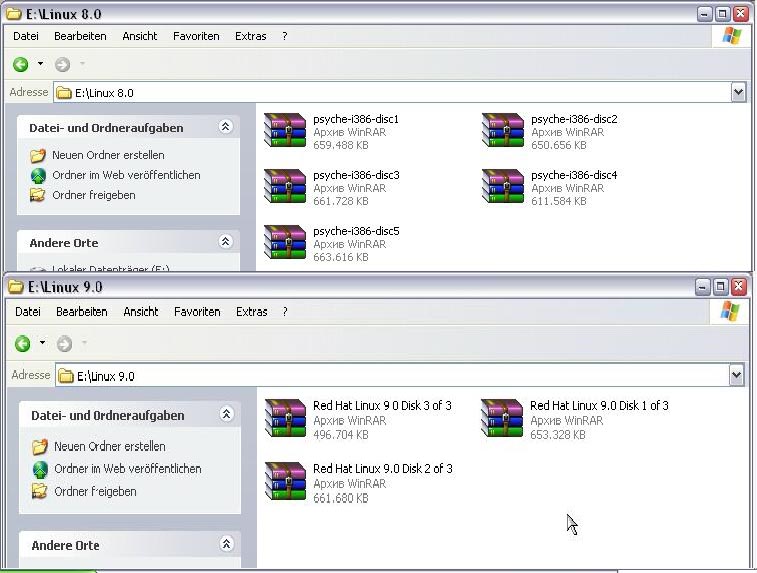Open address dropdown in Linux 8.0 window
The width and height of the screenshot is (757, 573).
738,92
